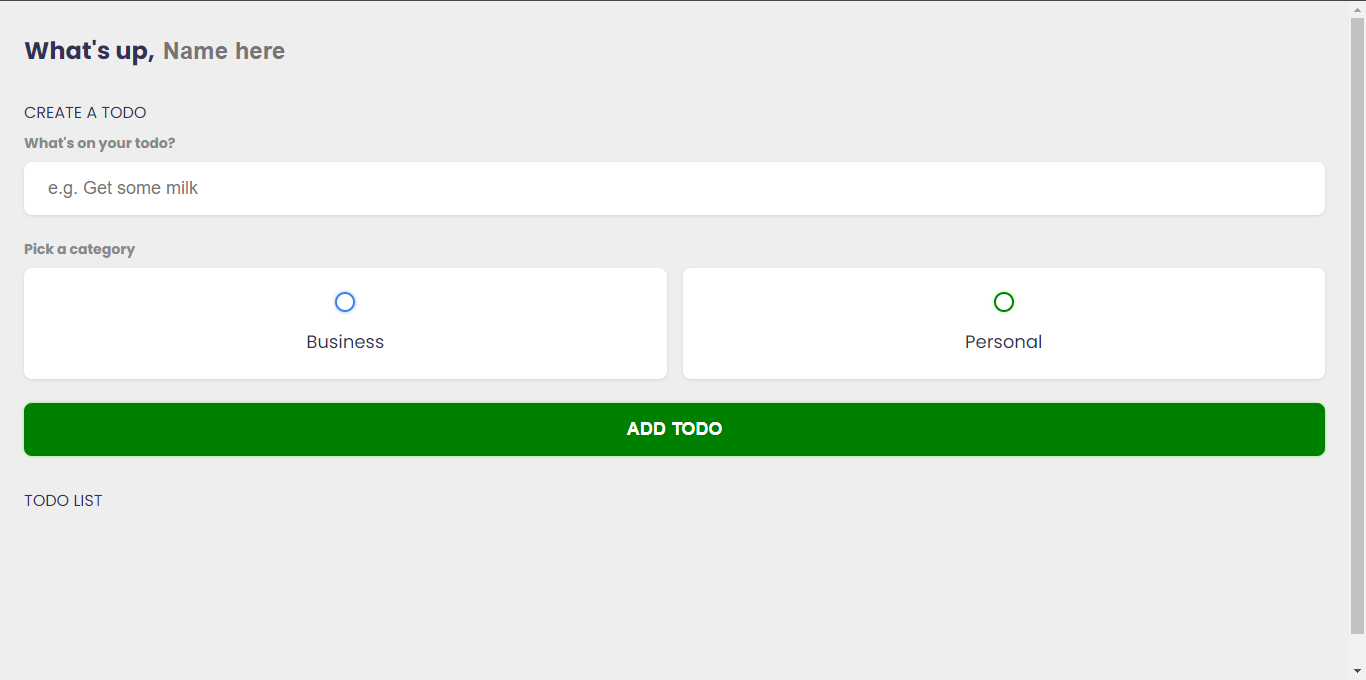This screenshot has height=680, width=1366.
Task: Click the "What's up," greeting text
Action: [x=89, y=51]
